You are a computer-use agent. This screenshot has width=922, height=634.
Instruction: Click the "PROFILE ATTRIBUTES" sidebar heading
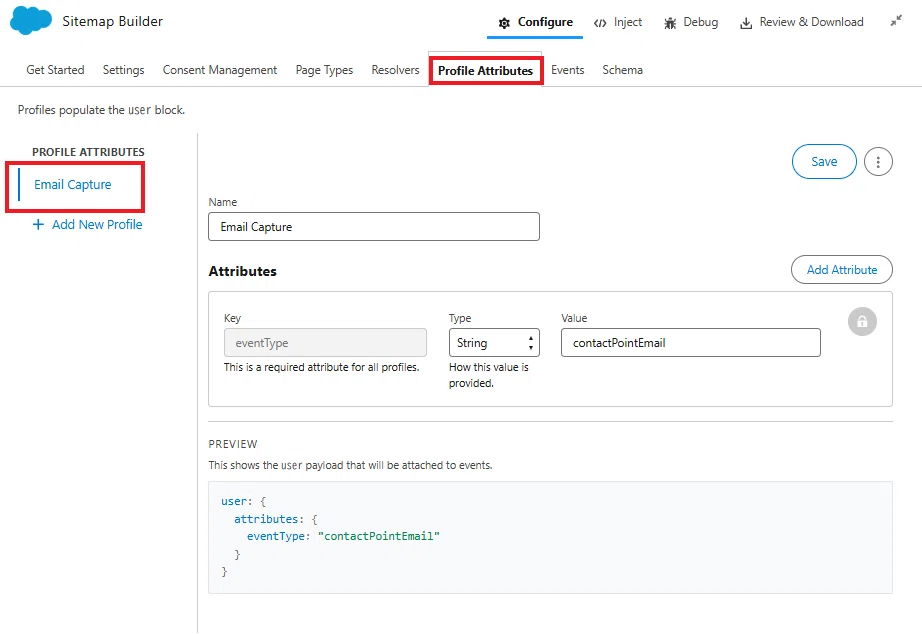point(88,152)
